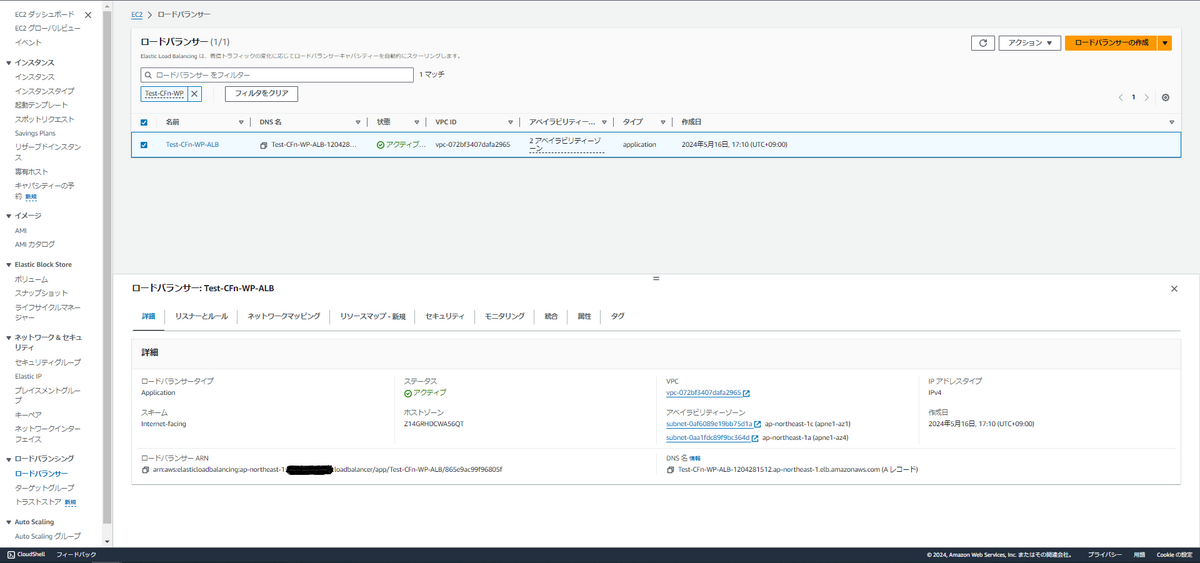Focus the load balancer filter search field
Screen dimensions: 1200x563
[x=277, y=75]
